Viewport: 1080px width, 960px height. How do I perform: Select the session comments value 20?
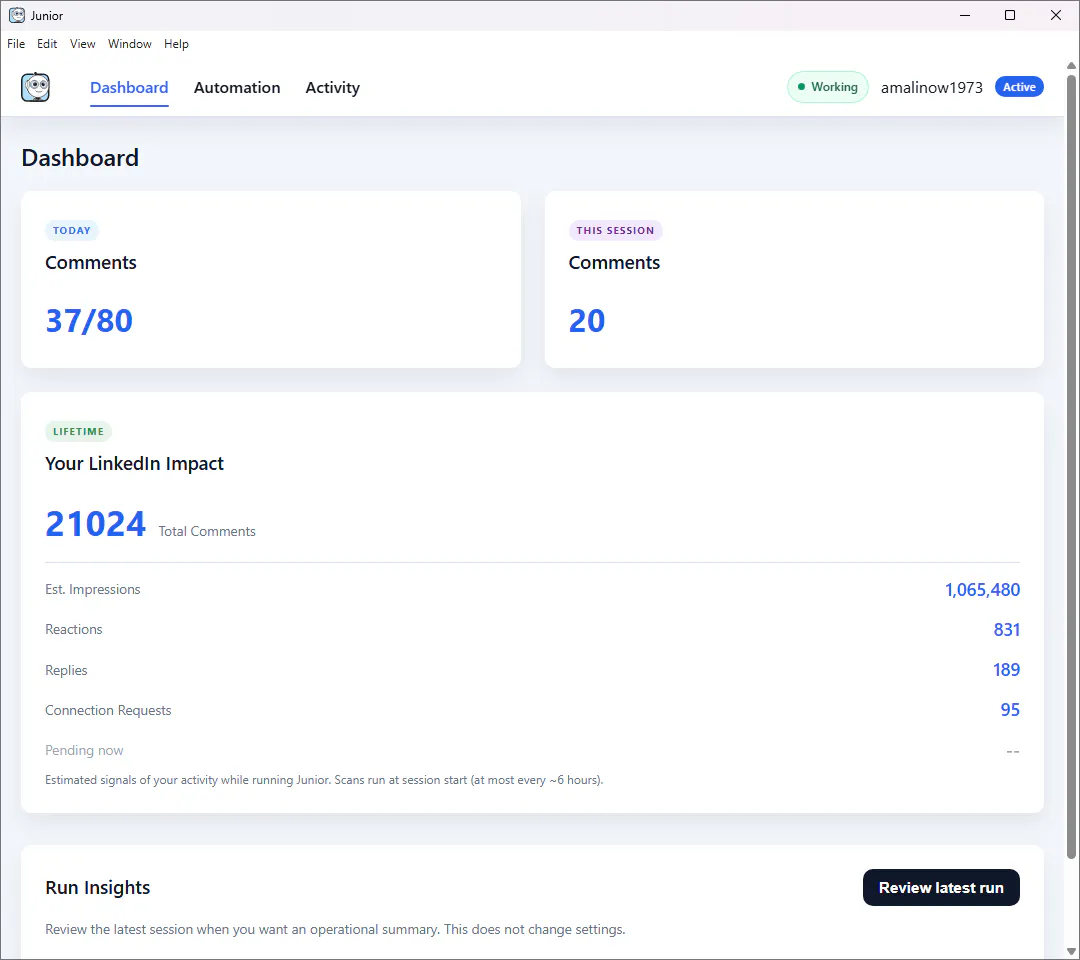pos(587,320)
